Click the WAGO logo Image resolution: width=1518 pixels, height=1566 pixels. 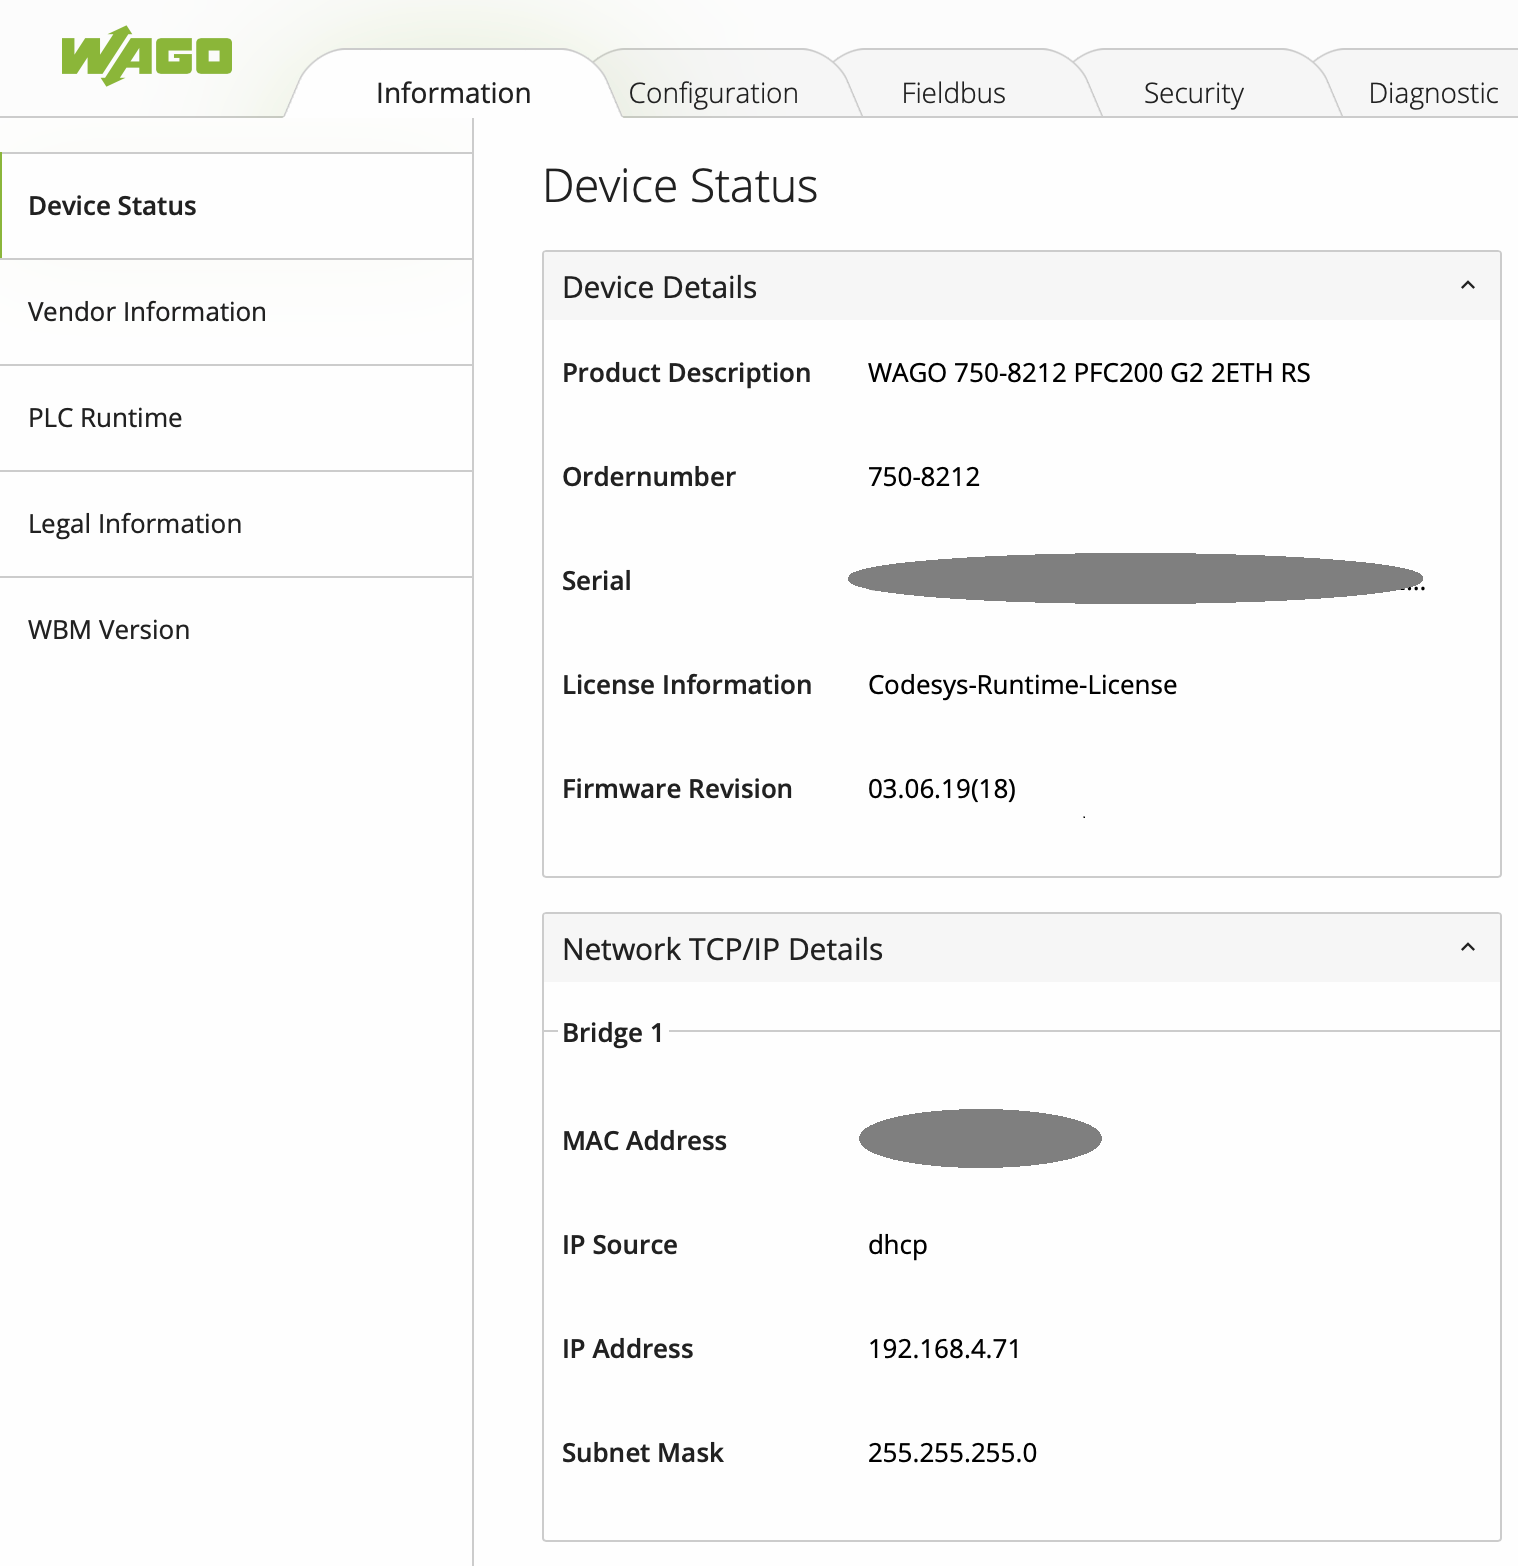point(147,56)
